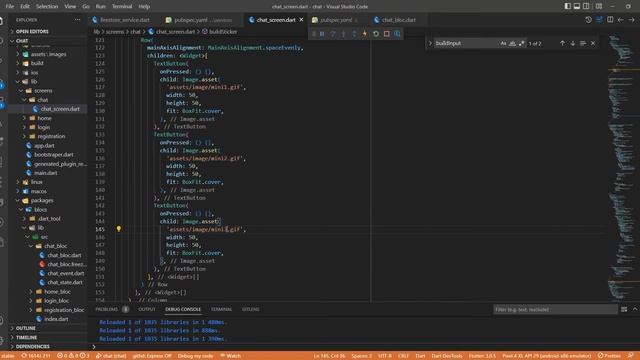The image size is (640, 360).
Task: Open the Terminal menu
Action: pyautogui.click(x=122, y=6)
